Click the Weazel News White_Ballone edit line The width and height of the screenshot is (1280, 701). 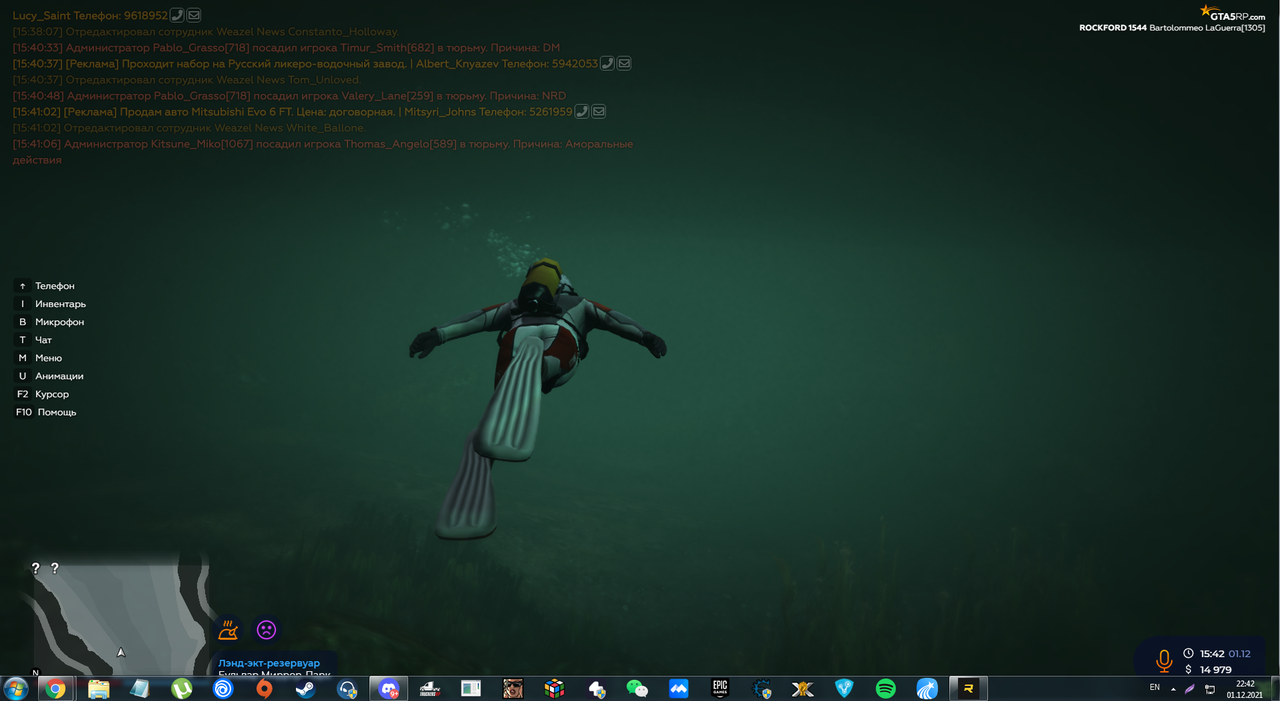pos(189,127)
